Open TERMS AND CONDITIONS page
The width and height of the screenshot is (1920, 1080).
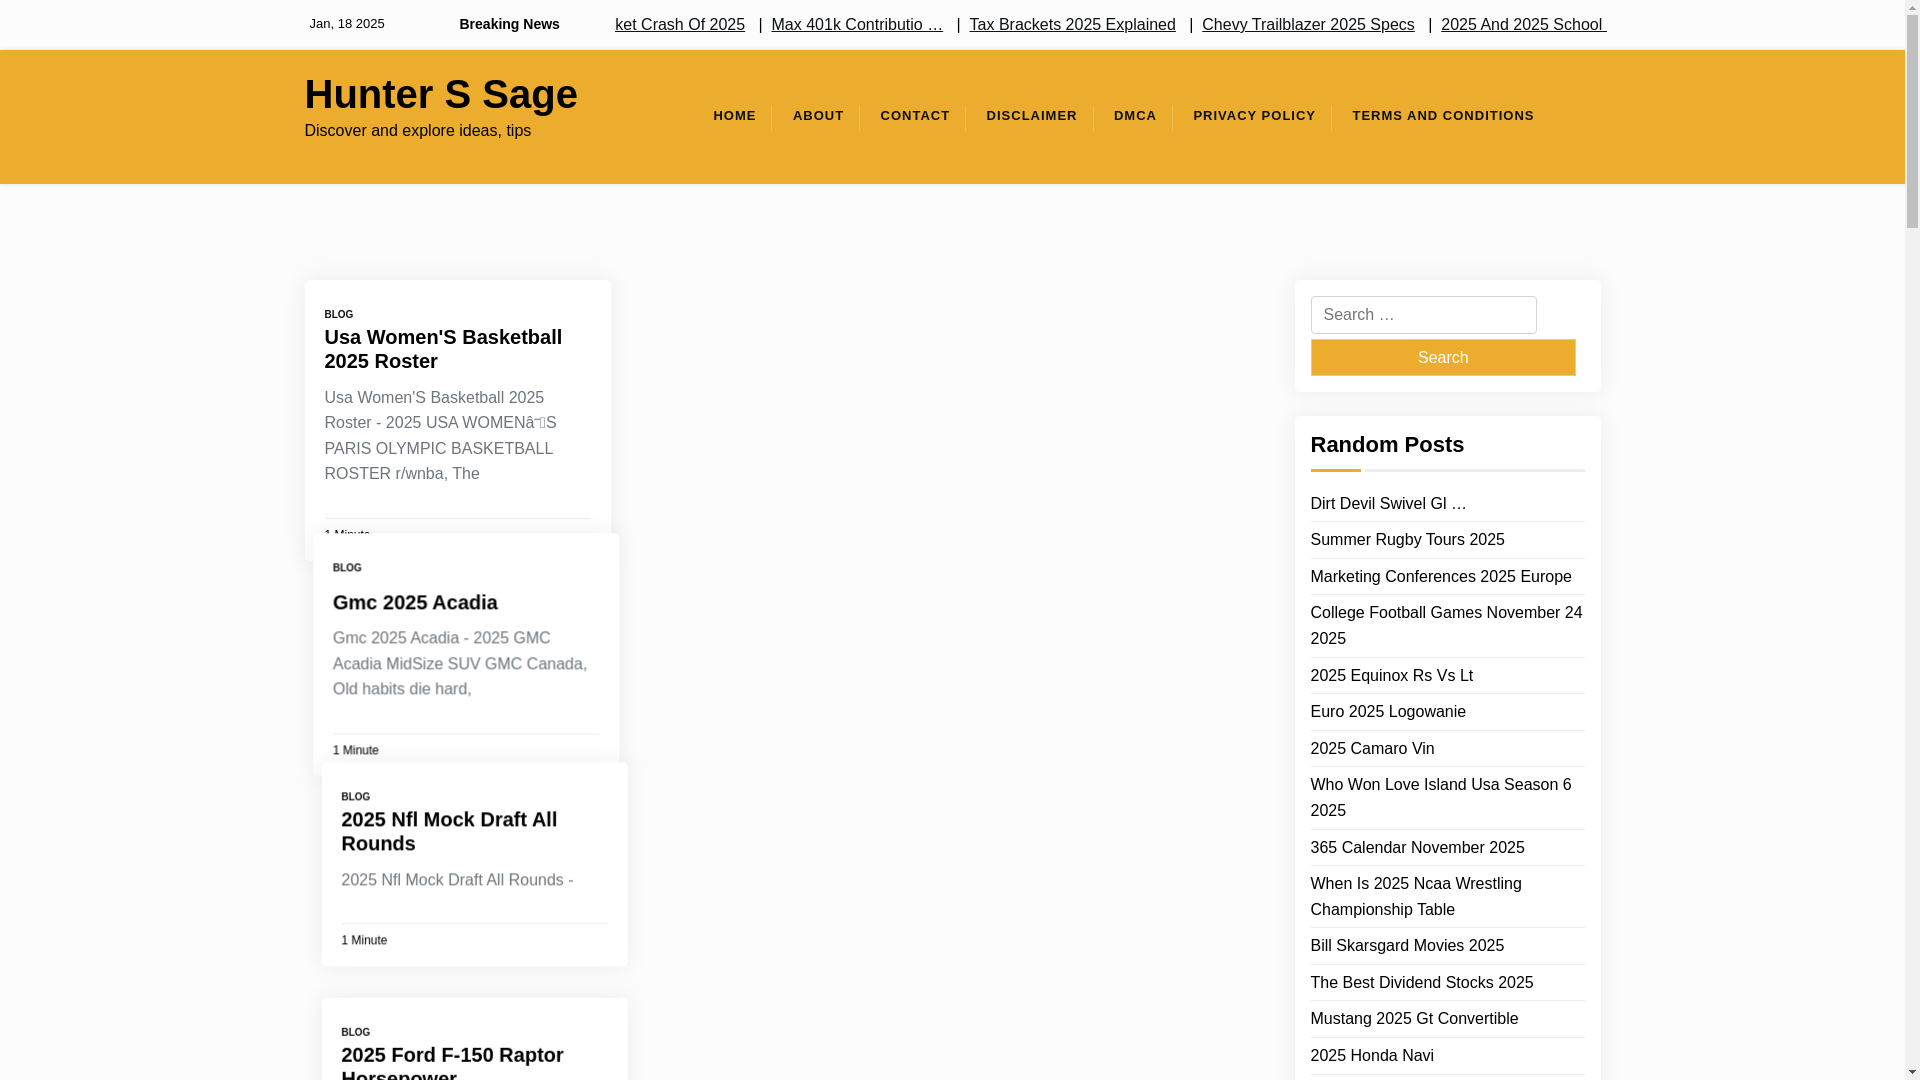1443,116
